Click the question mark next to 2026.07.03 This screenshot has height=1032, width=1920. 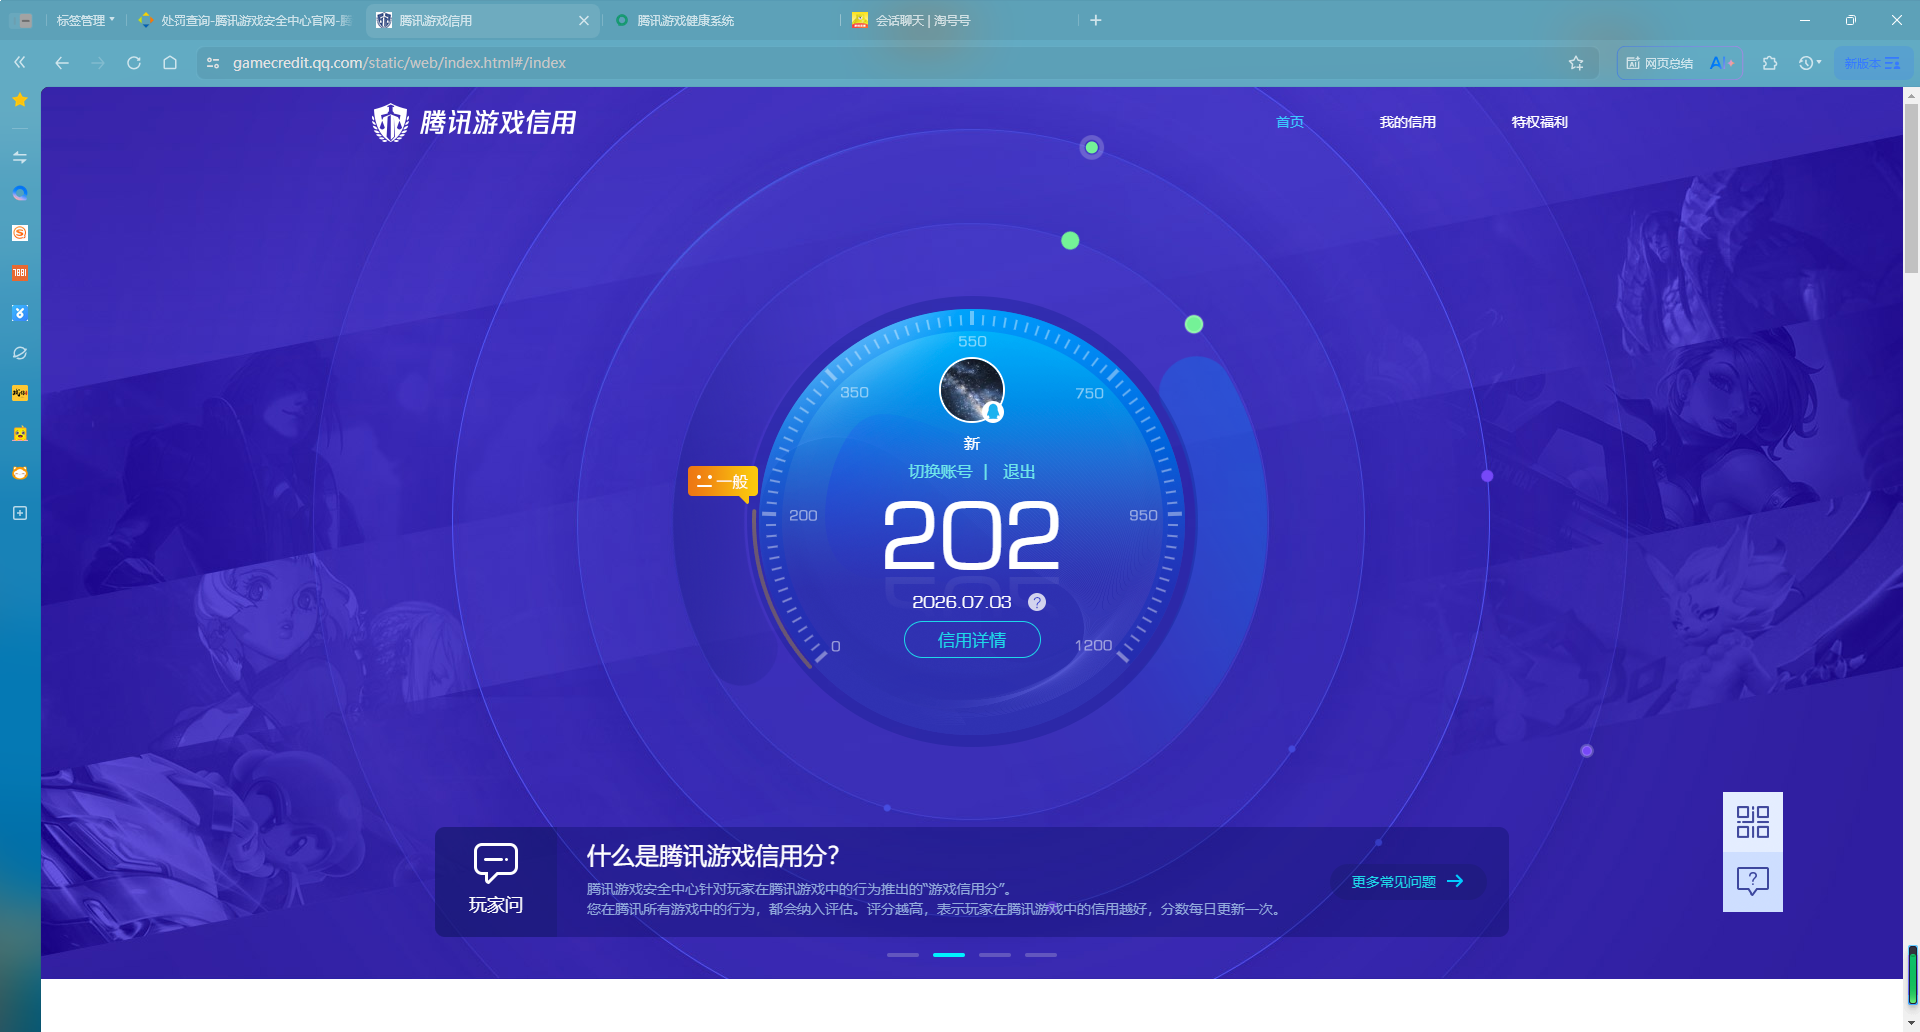click(1037, 602)
